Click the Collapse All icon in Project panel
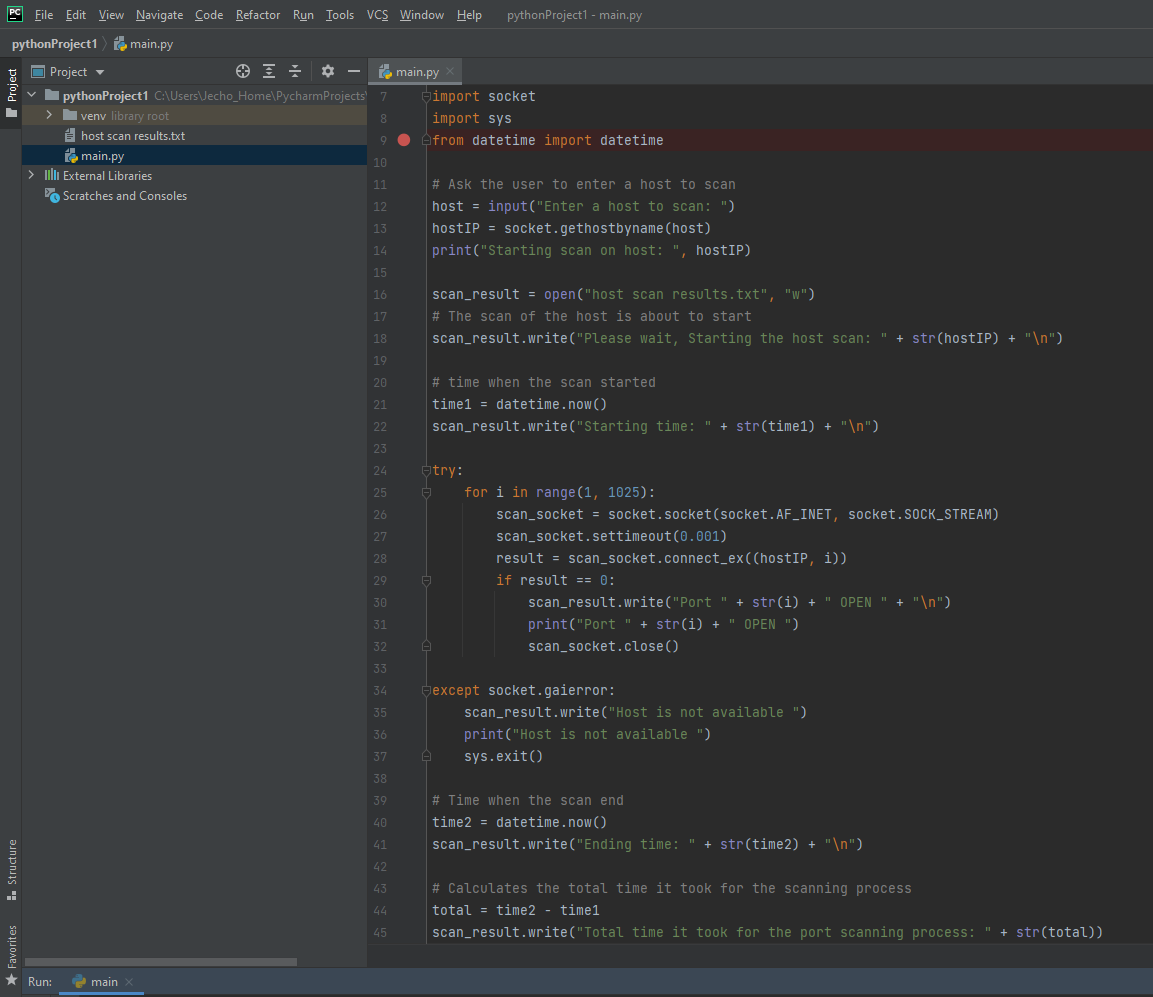 [295, 71]
